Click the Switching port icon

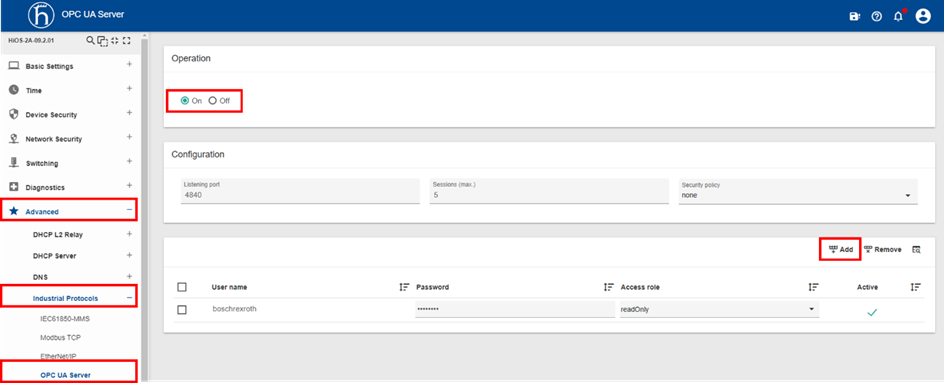[14, 163]
